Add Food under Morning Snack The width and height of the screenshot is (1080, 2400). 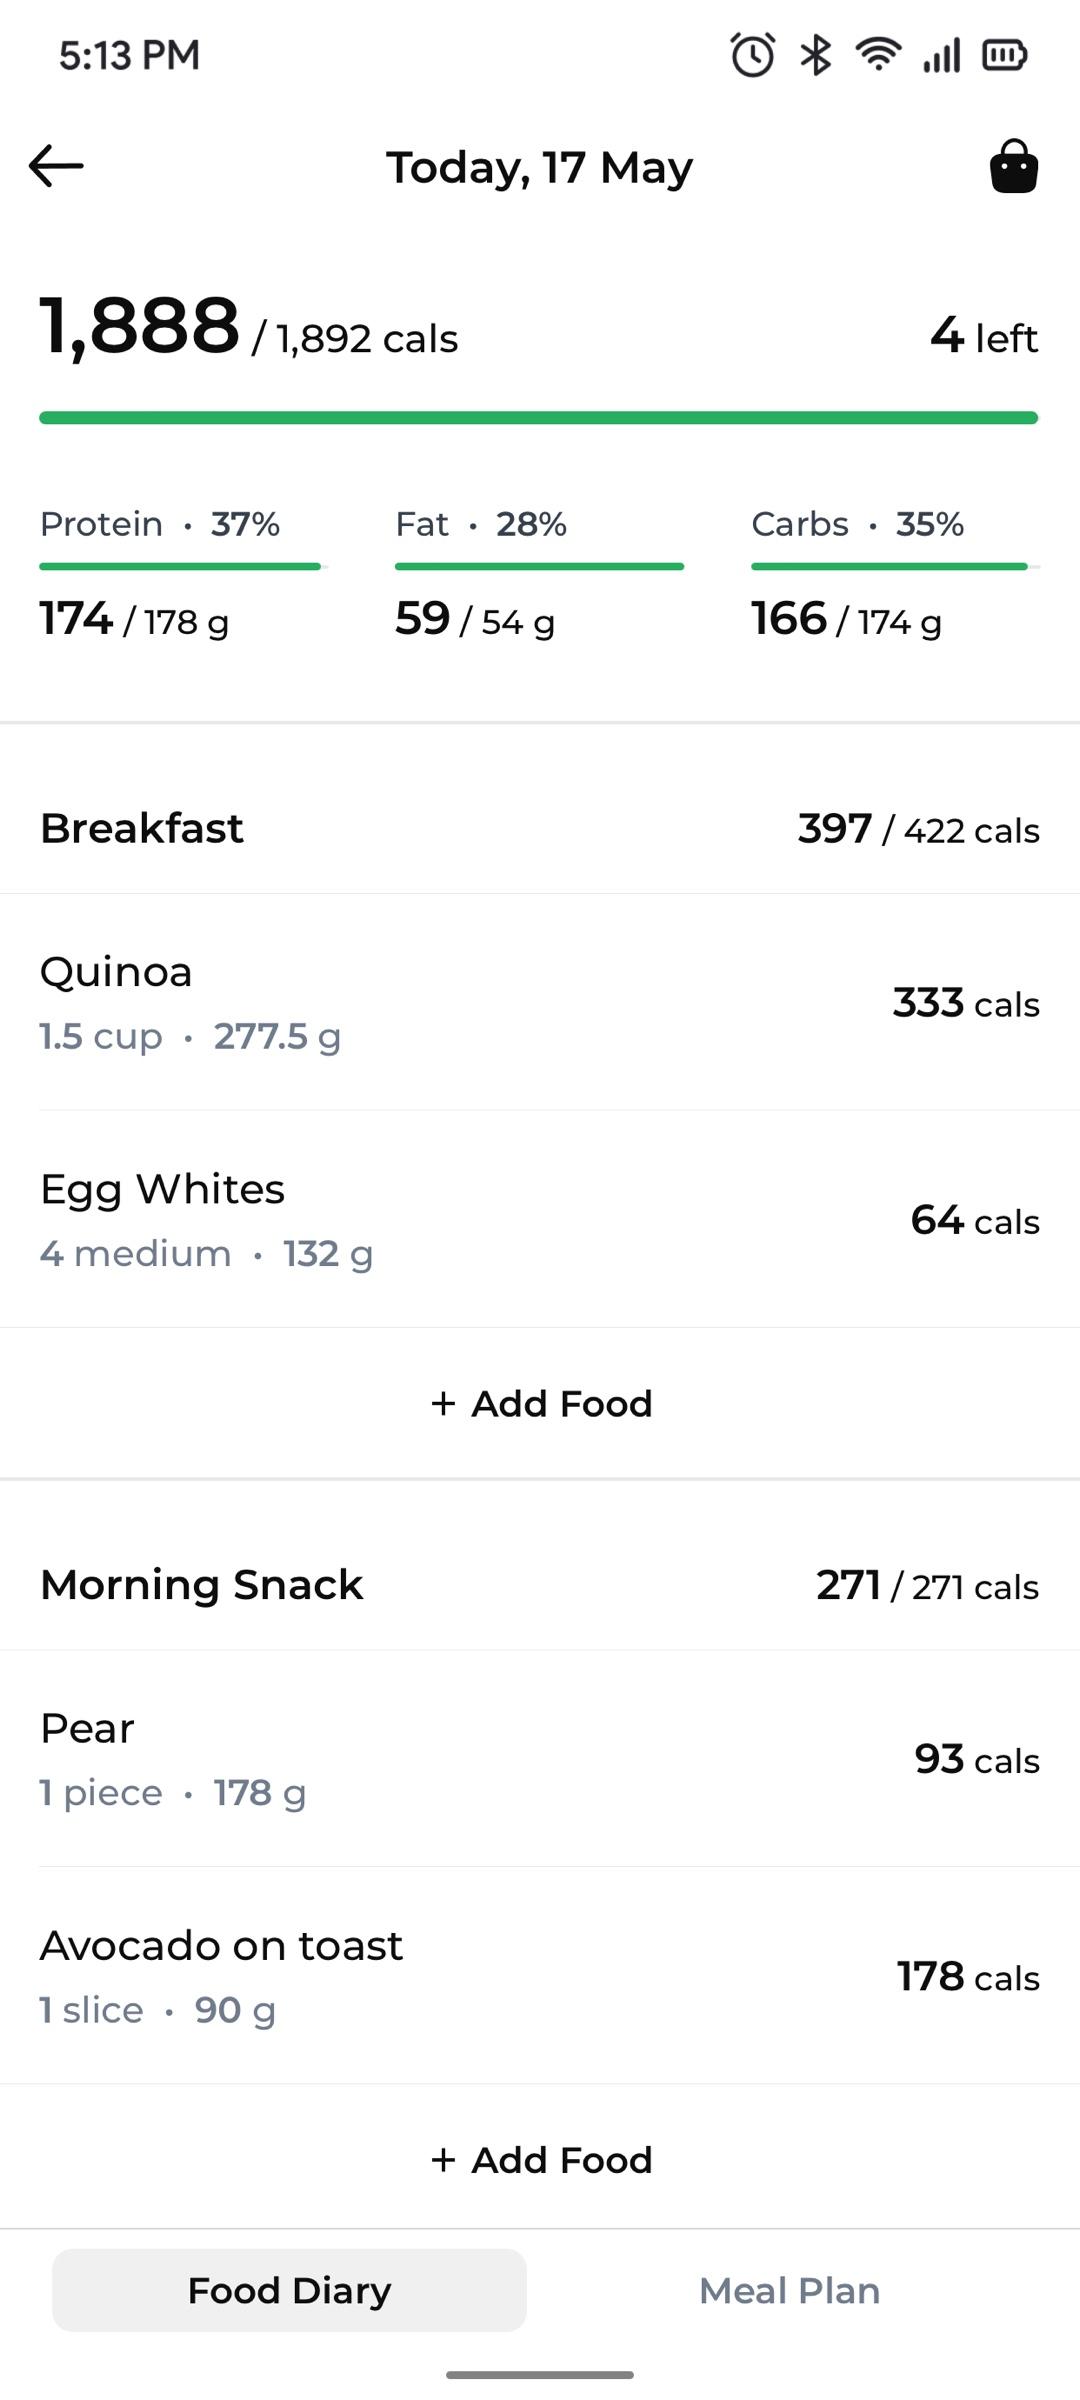click(x=540, y=2159)
